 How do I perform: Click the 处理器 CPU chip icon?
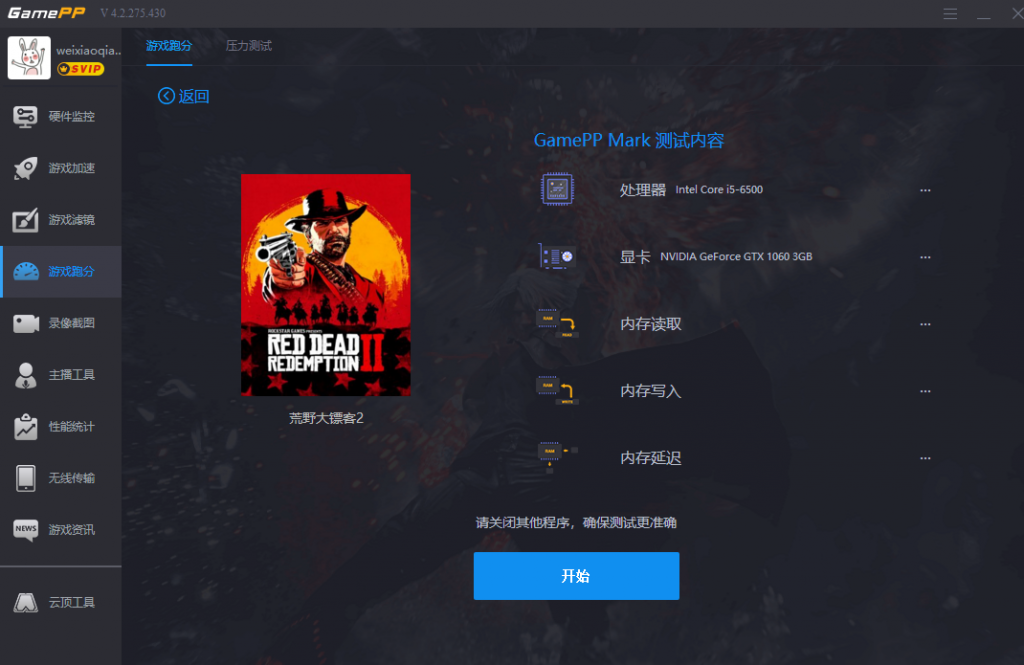(557, 189)
